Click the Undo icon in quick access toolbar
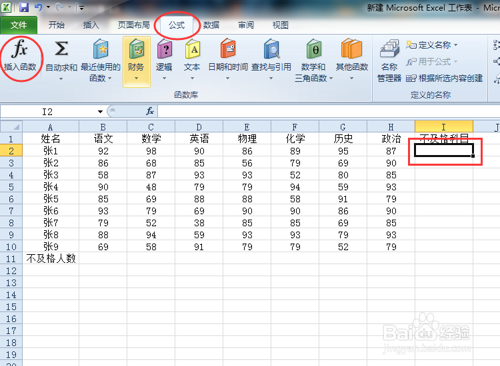The width and height of the screenshot is (500, 366). point(38,7)
